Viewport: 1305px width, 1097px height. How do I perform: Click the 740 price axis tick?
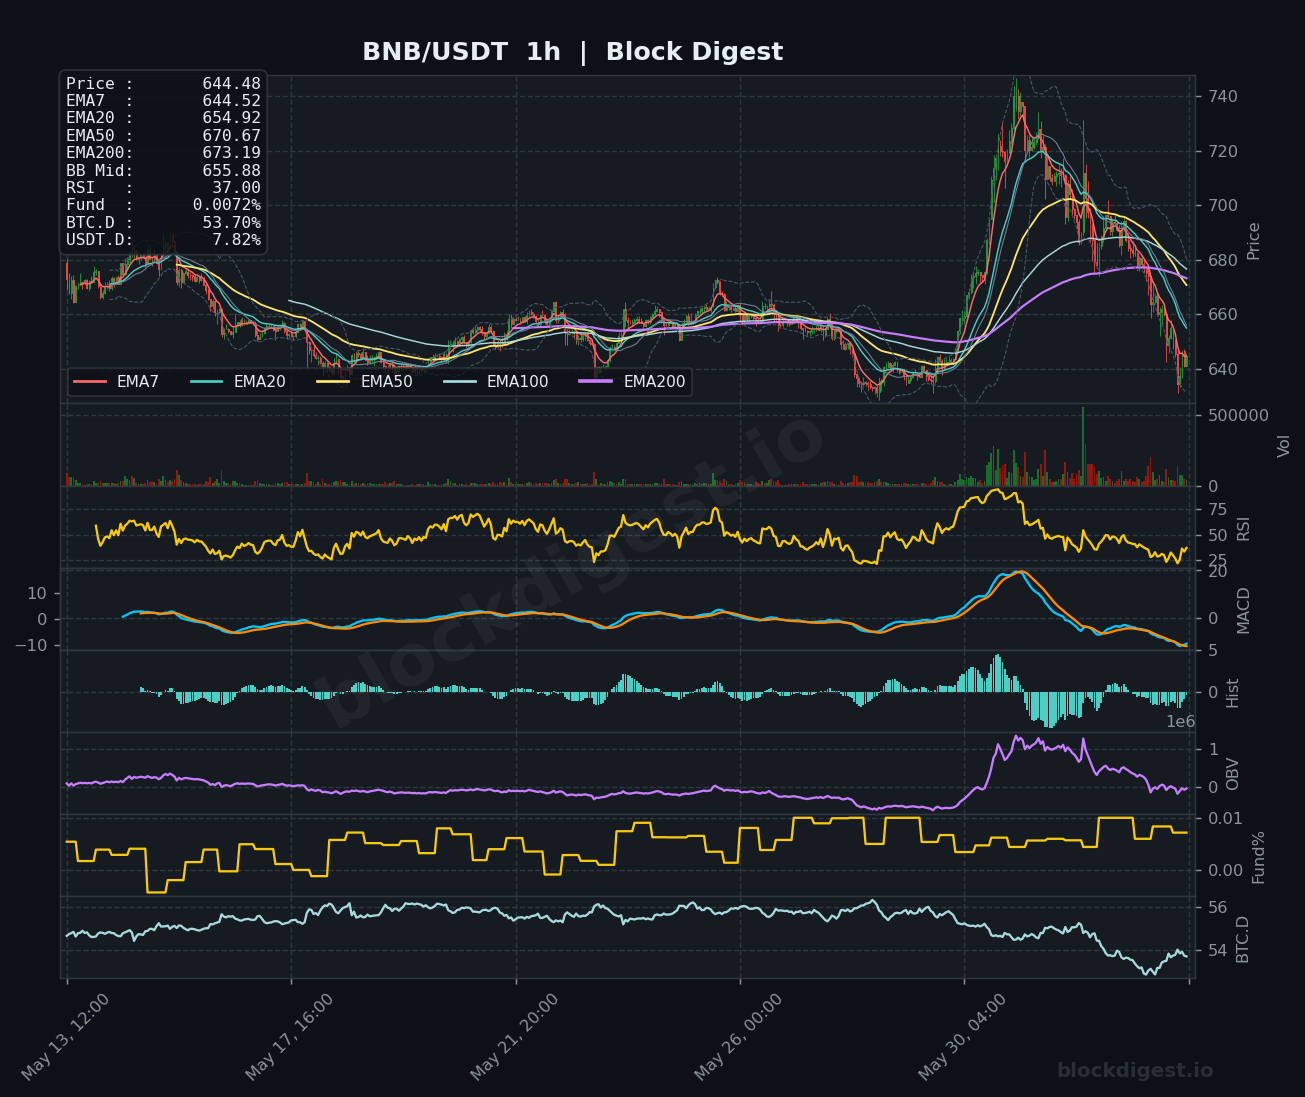[1223, 97]
